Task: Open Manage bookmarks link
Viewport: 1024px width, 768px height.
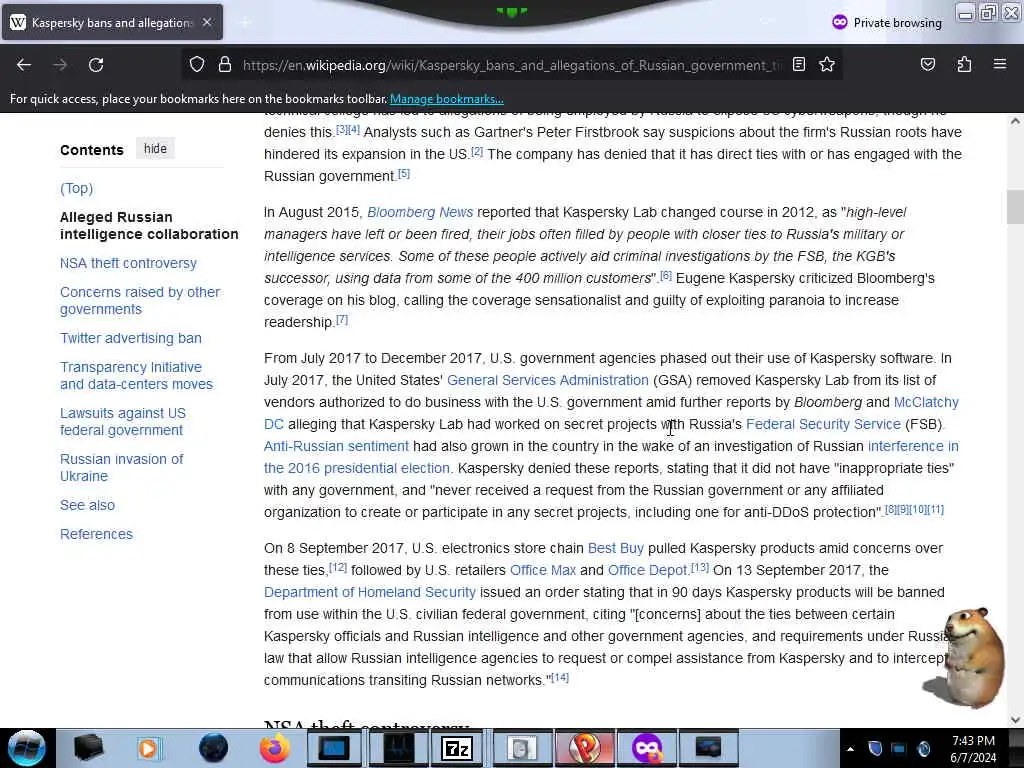Action: [447, 99]
